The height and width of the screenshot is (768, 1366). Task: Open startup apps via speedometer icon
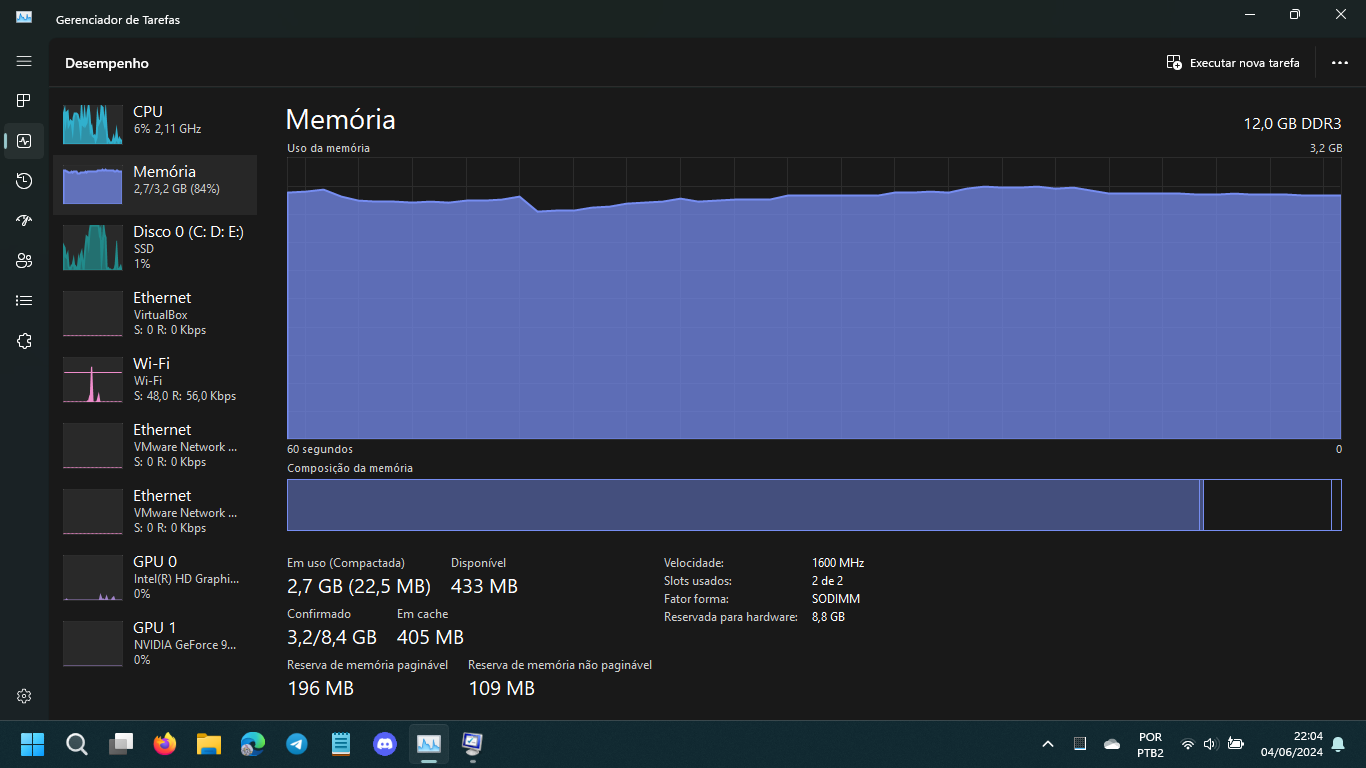point(24,221)
